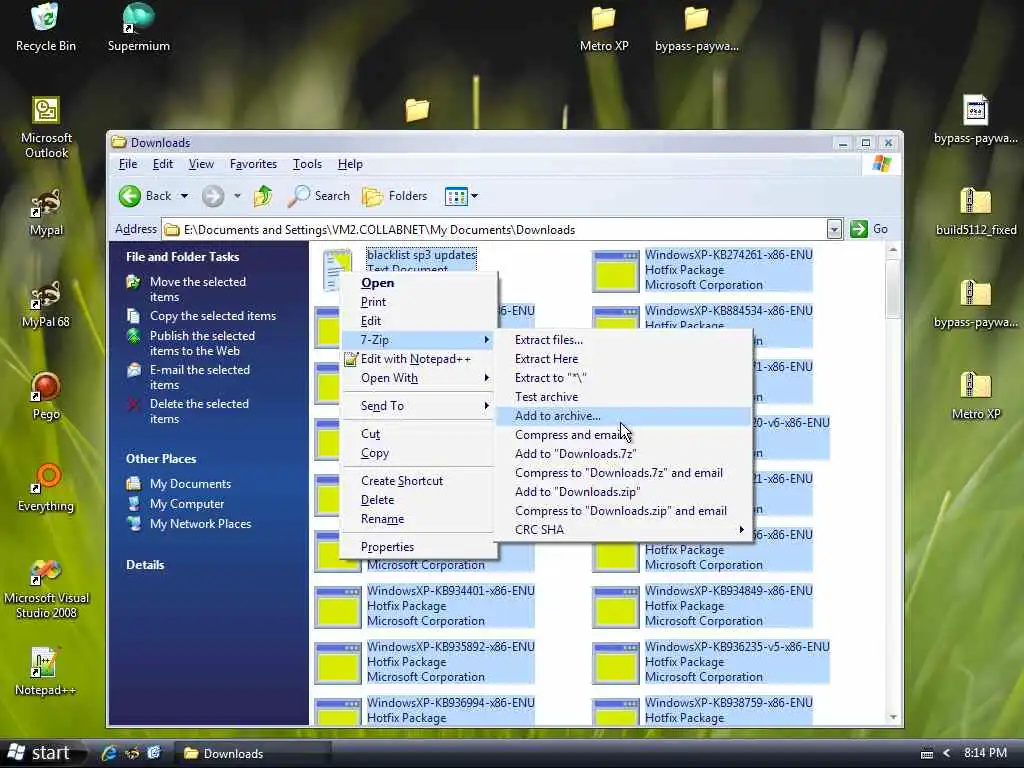The height and width of the screenshot is (768, 1024).
Task: Click inside the Explorer address field
Action: coord(494,230)
